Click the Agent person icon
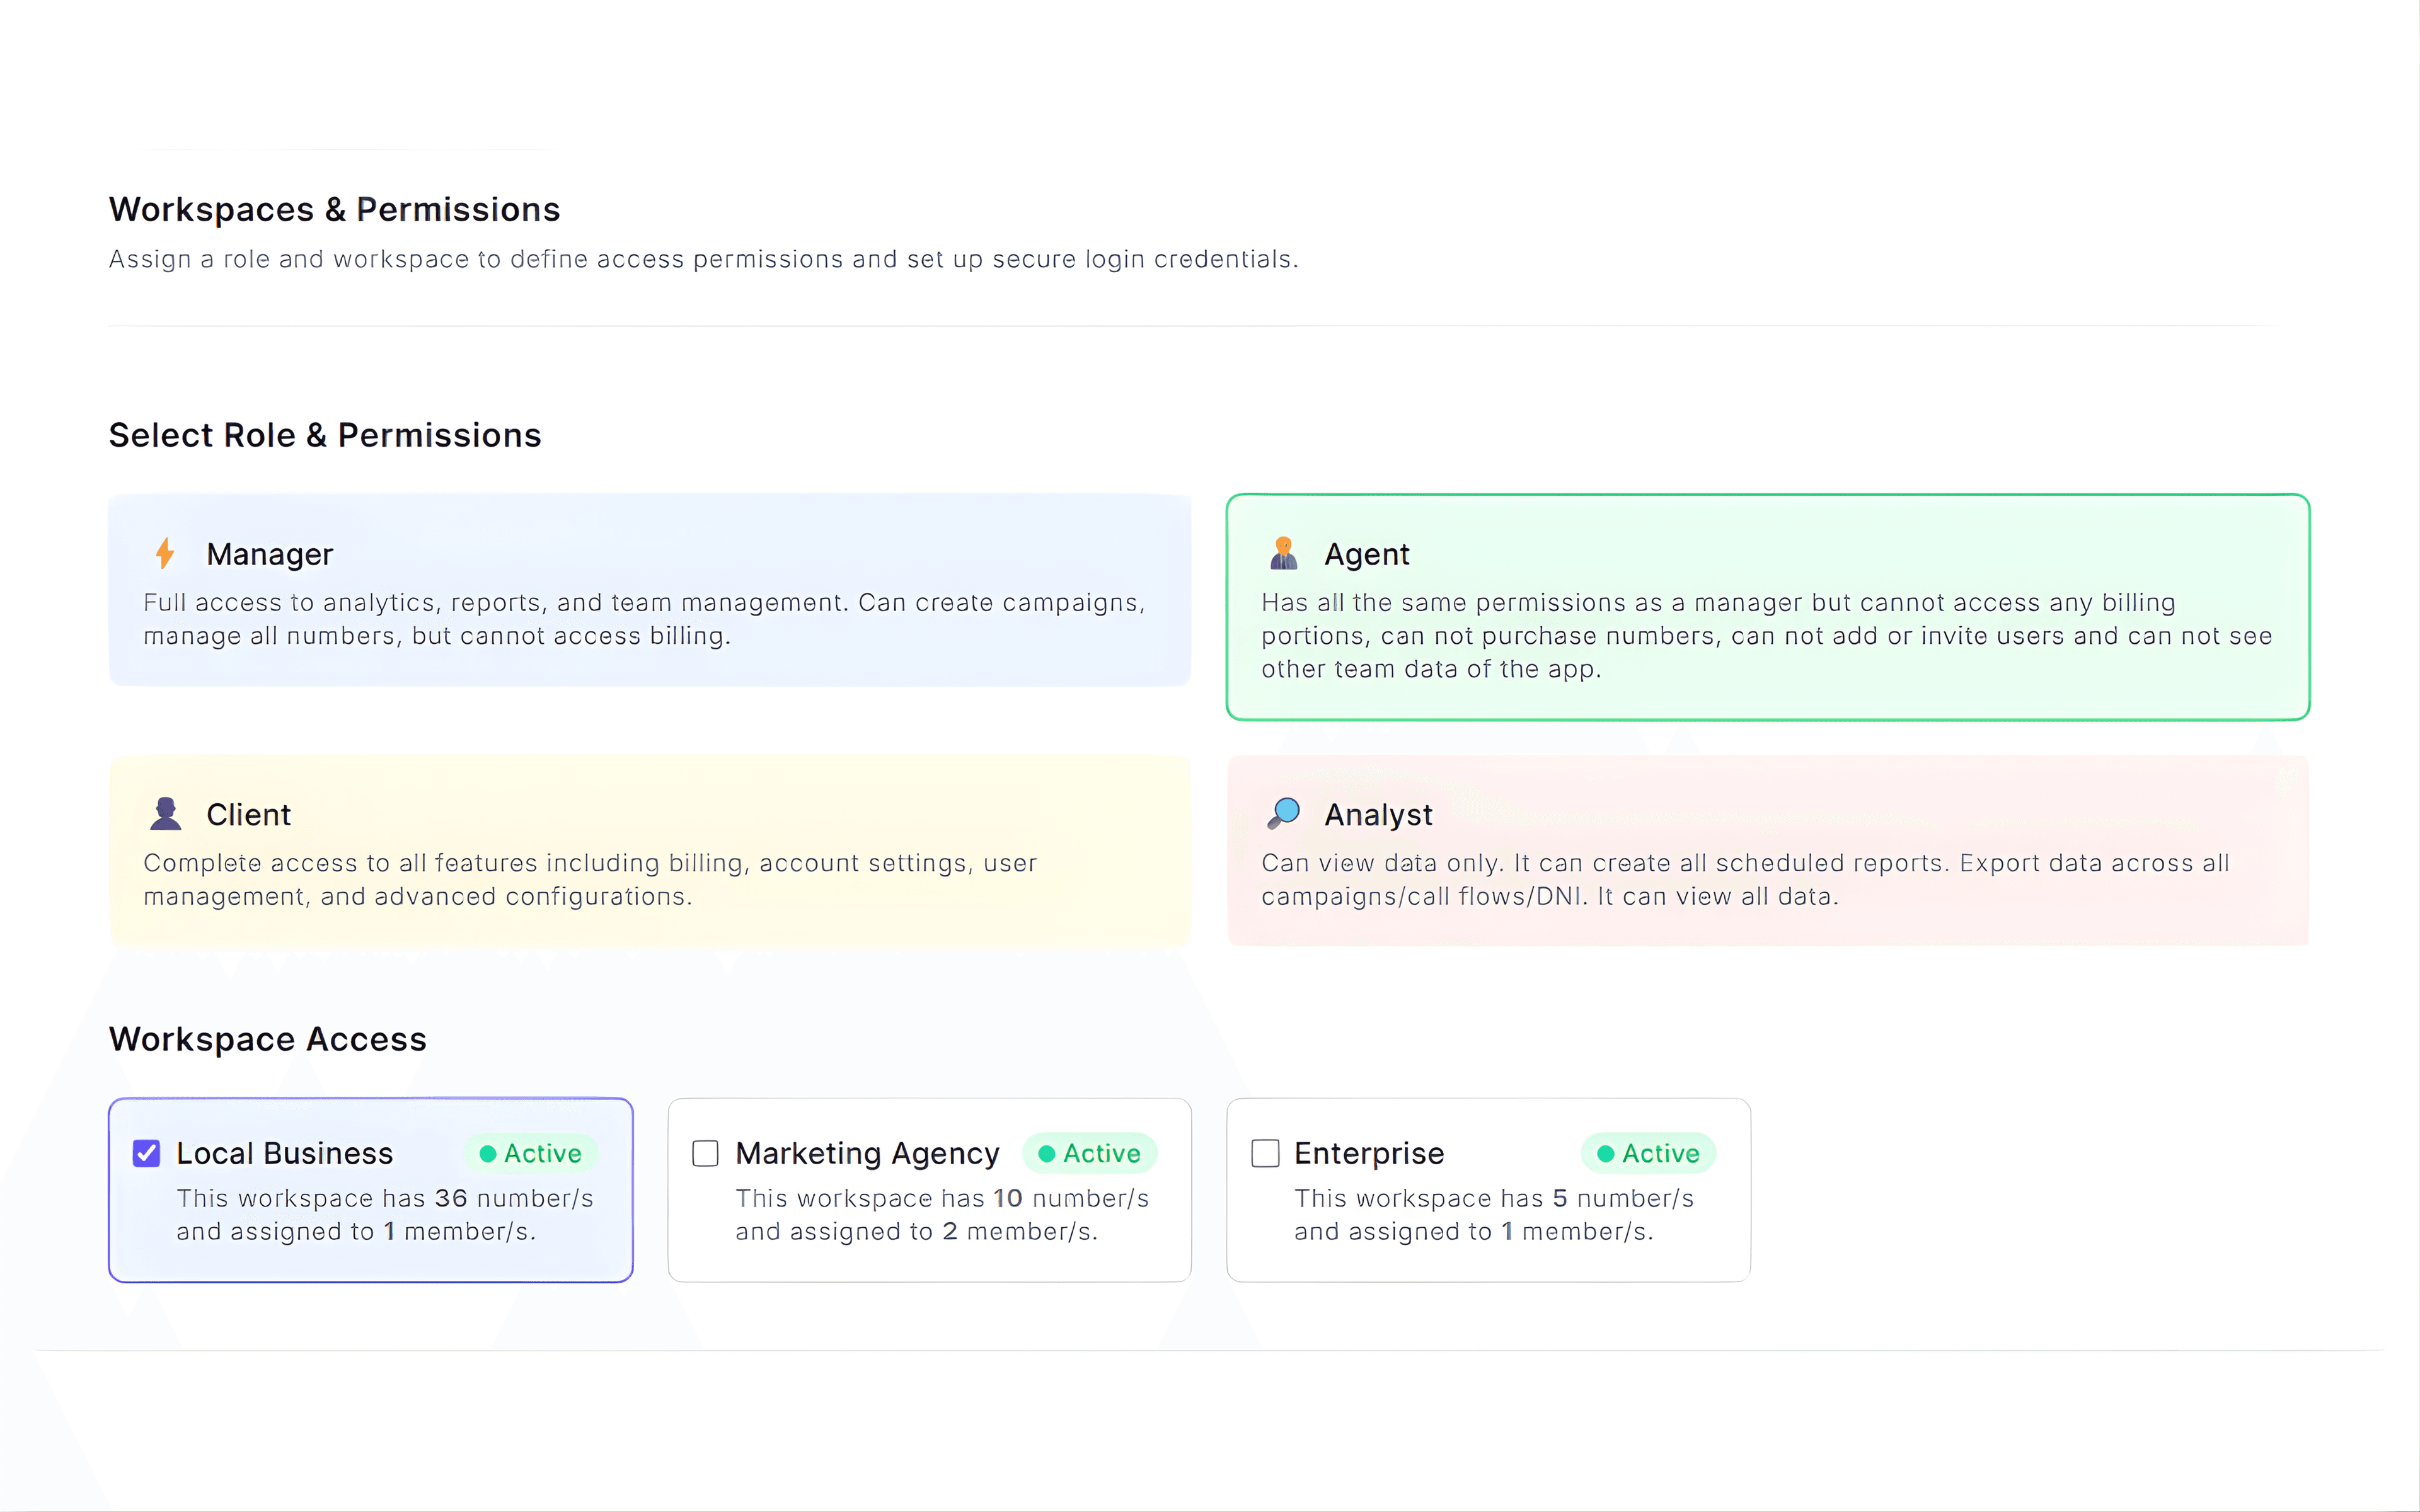 (x=1283, y=553)
